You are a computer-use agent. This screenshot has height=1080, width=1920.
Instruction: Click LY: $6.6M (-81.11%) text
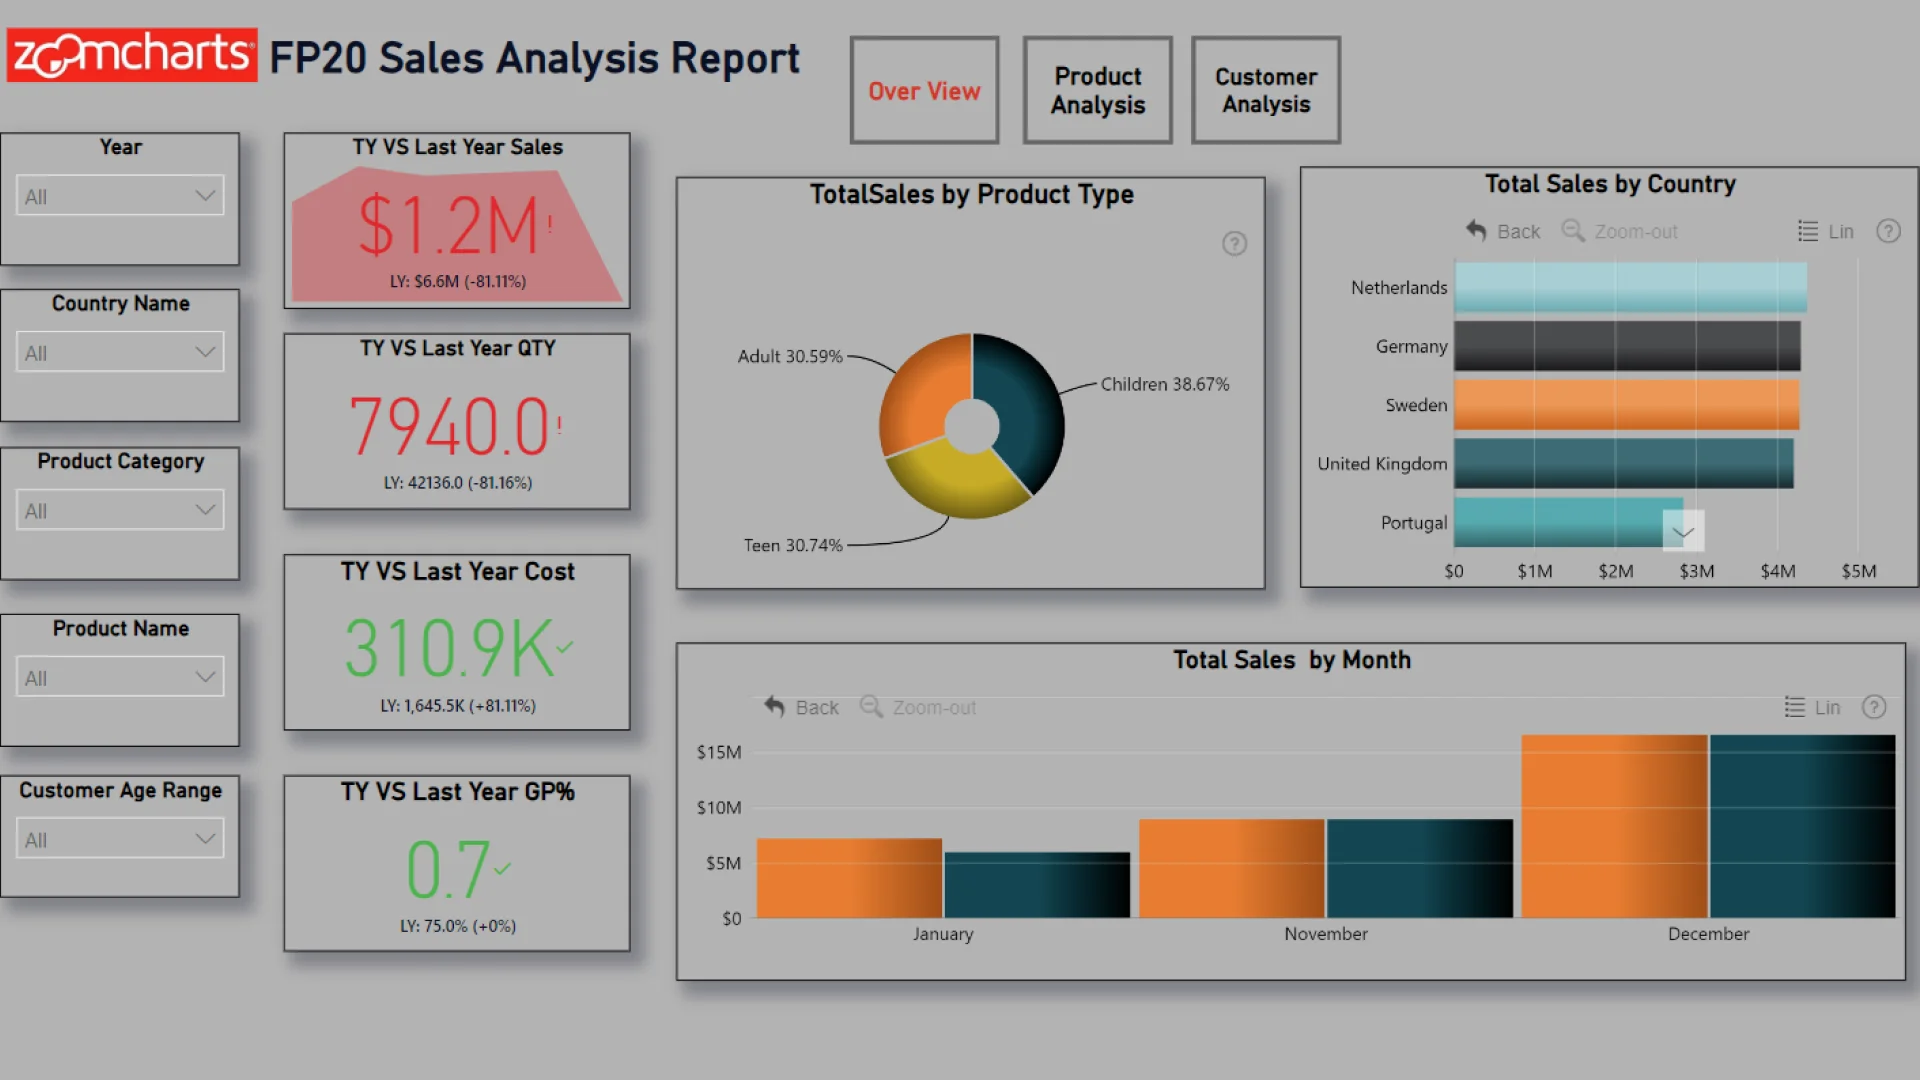tap(458, 281)
